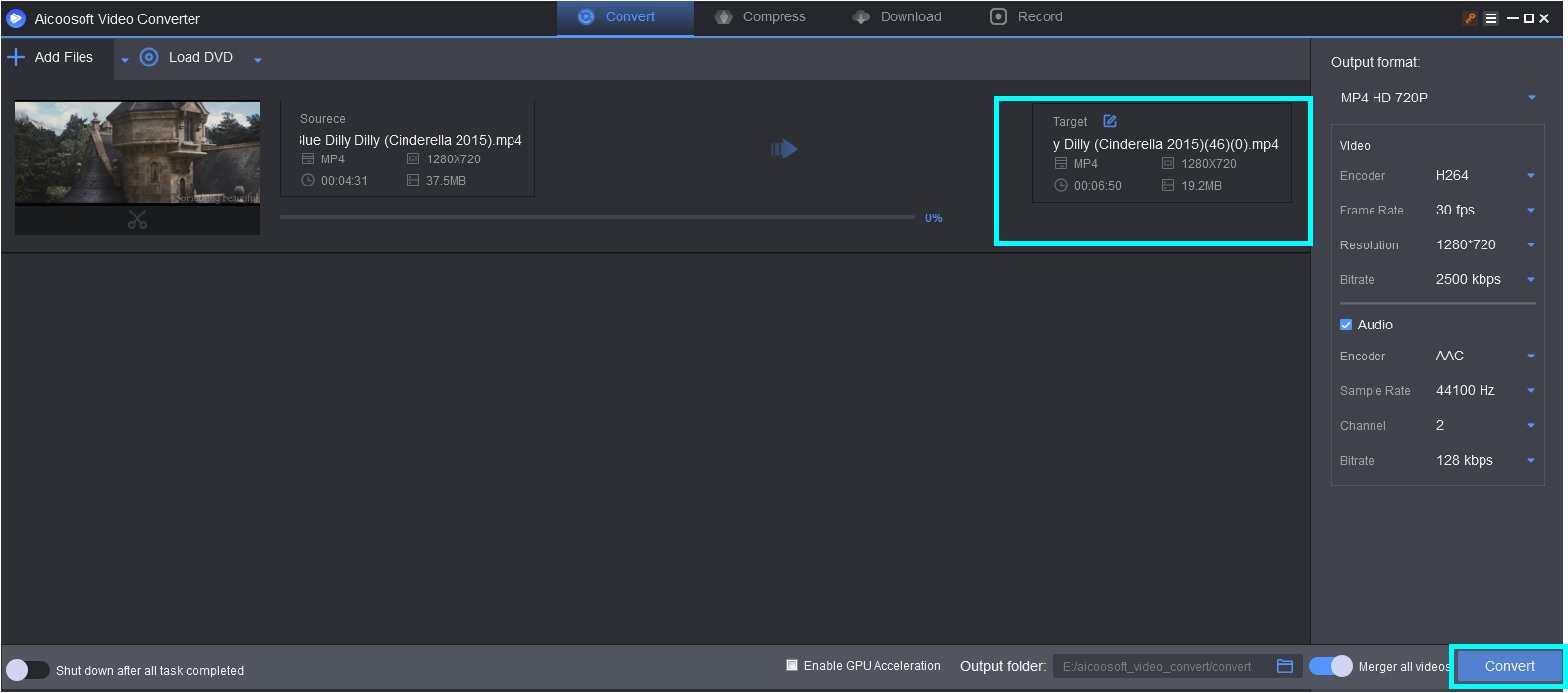The image size is (1568, 693).
Task: Click the 0% progress value
Action: pyautogui.click(x=933, y=218)
